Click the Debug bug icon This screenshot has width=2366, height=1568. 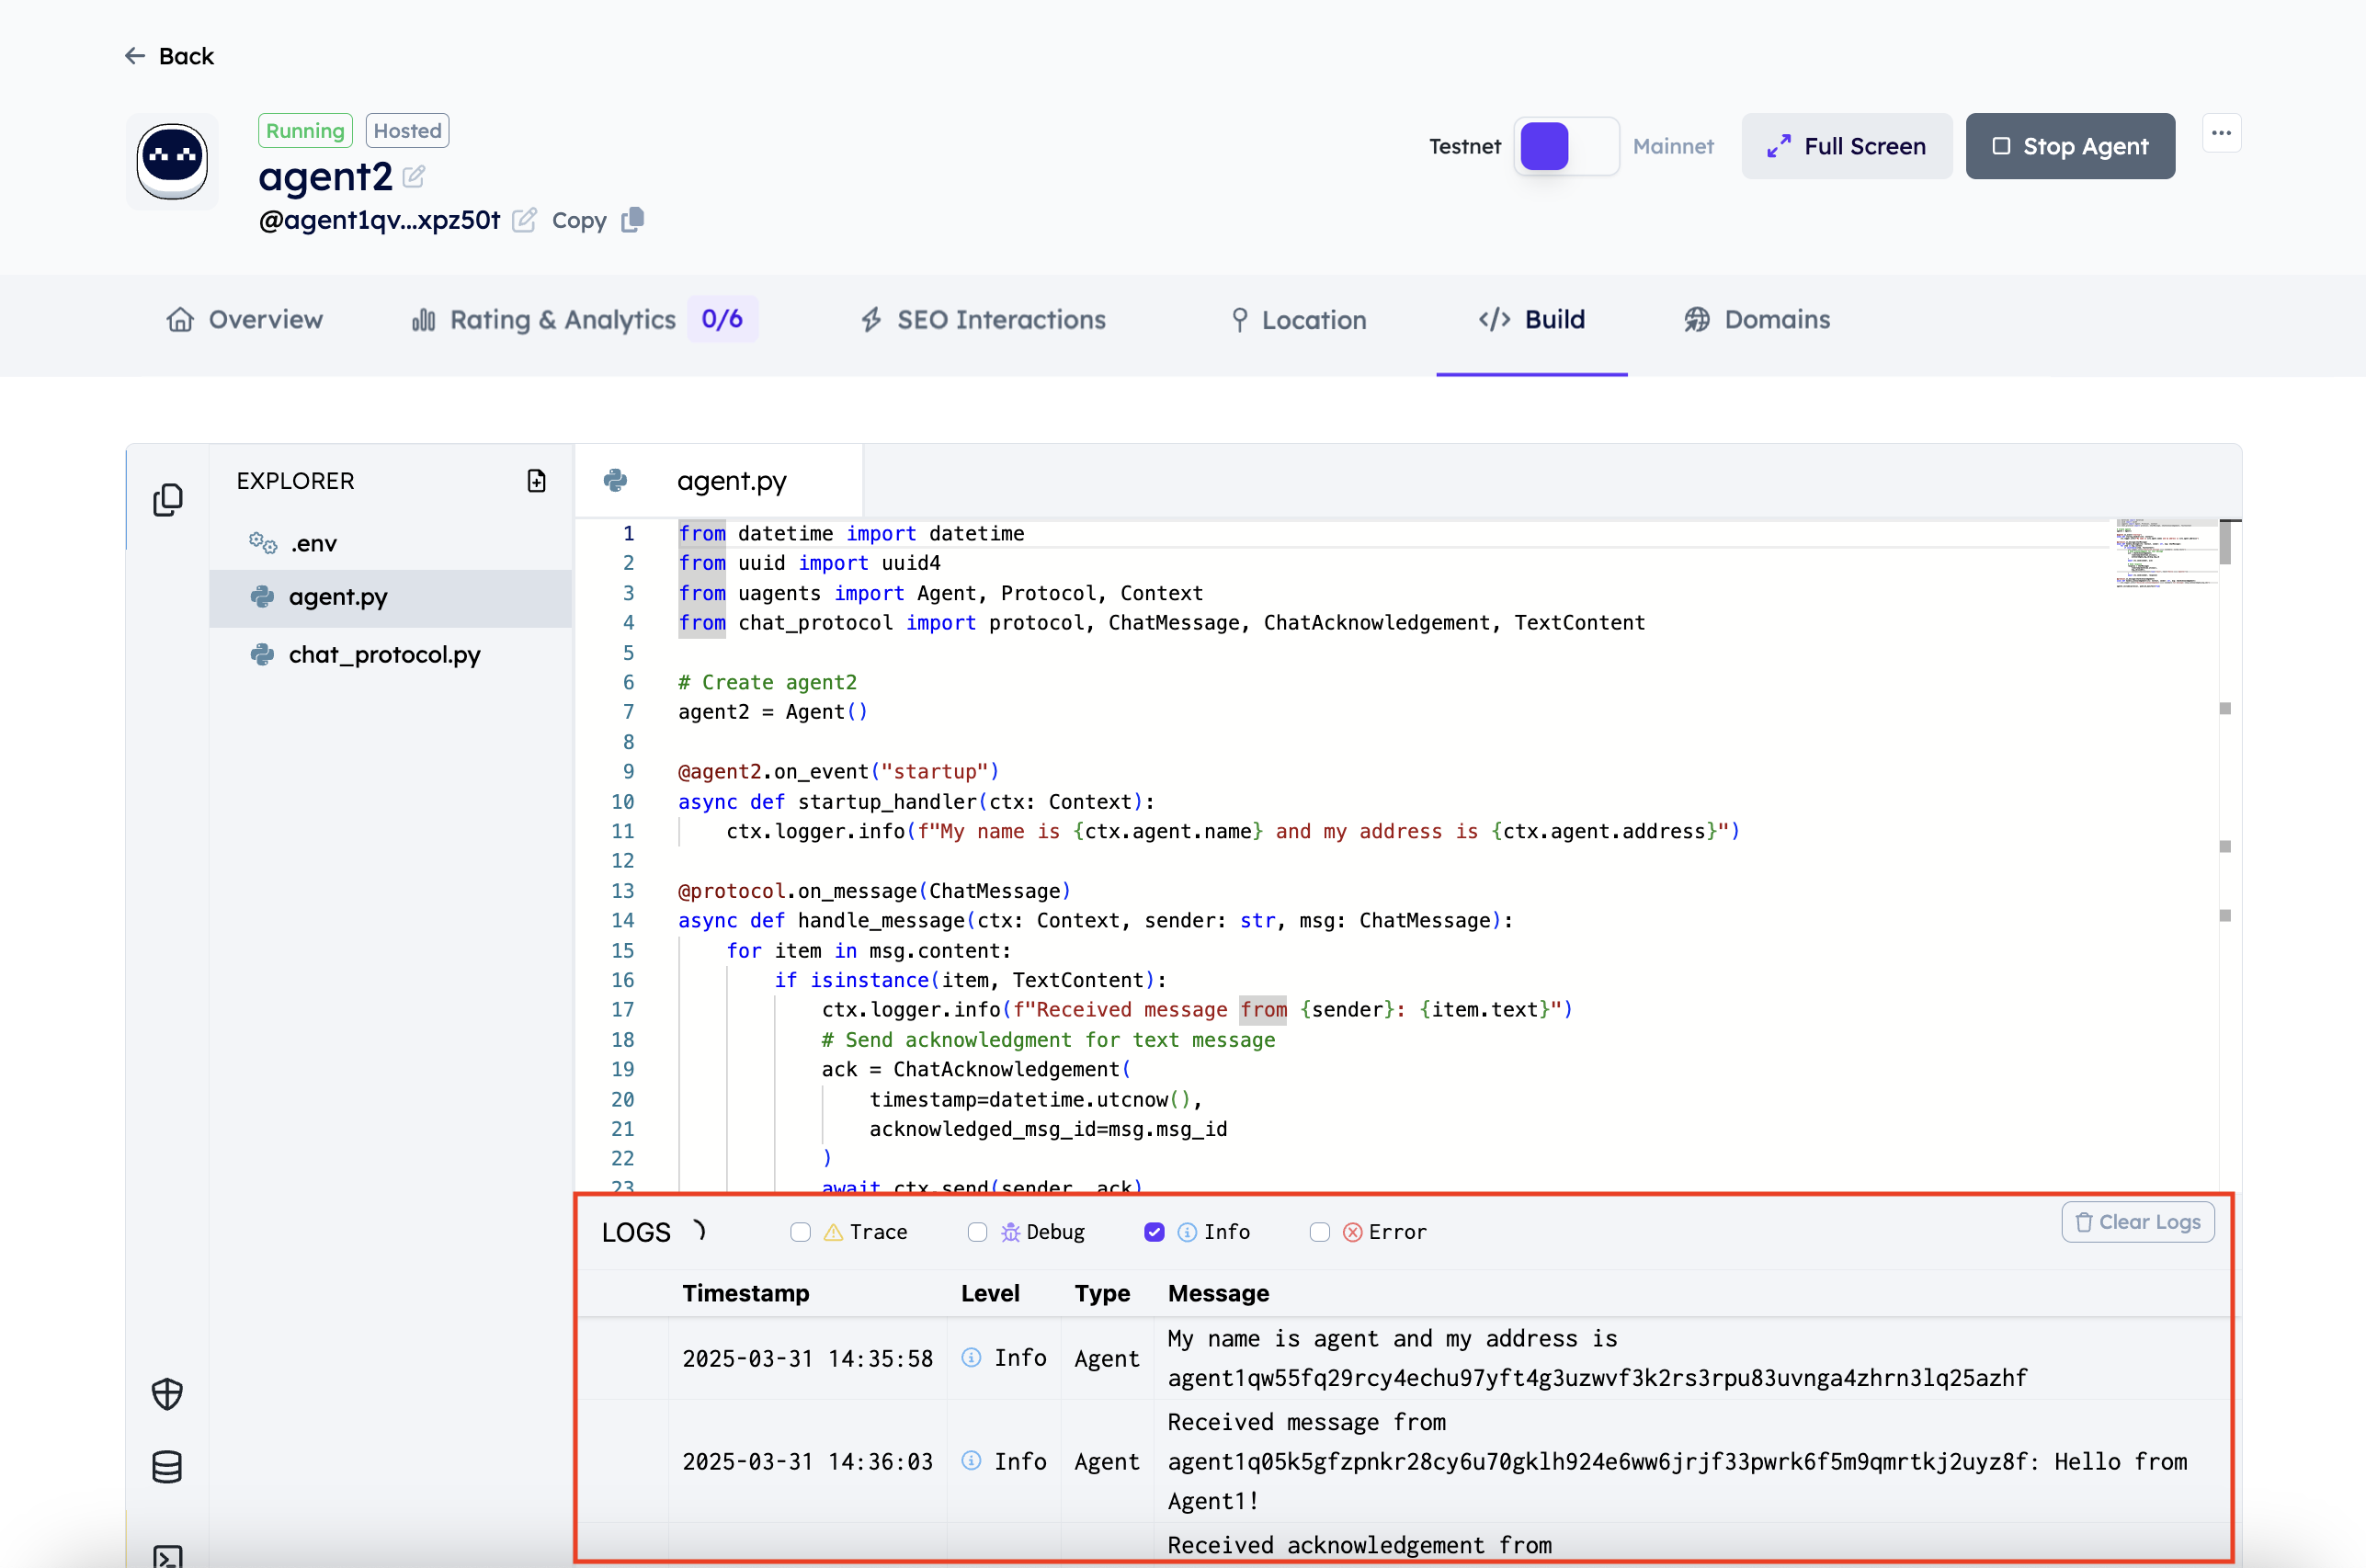tap(1010, 1232)
